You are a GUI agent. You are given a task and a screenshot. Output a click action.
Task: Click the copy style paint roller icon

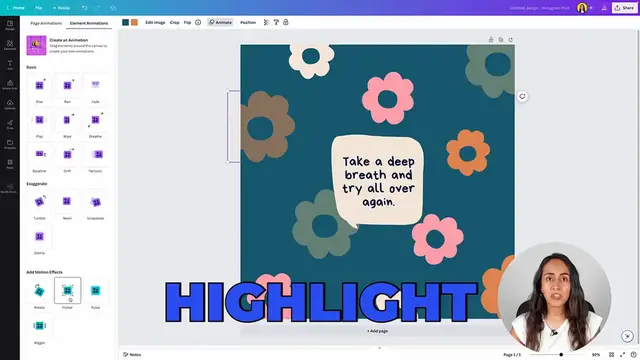[276, 22]
